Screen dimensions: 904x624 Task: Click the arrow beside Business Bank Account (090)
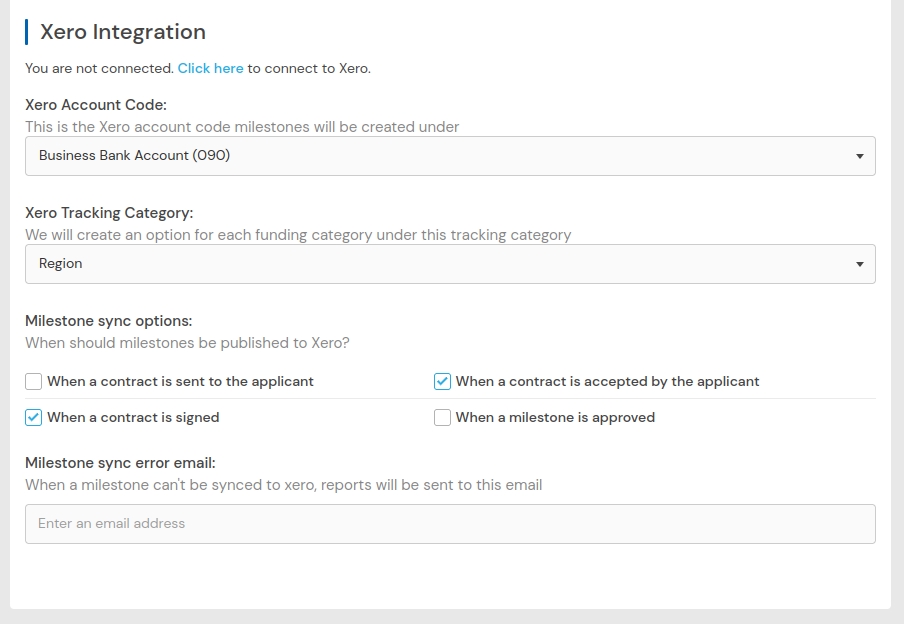coord(860,156)
